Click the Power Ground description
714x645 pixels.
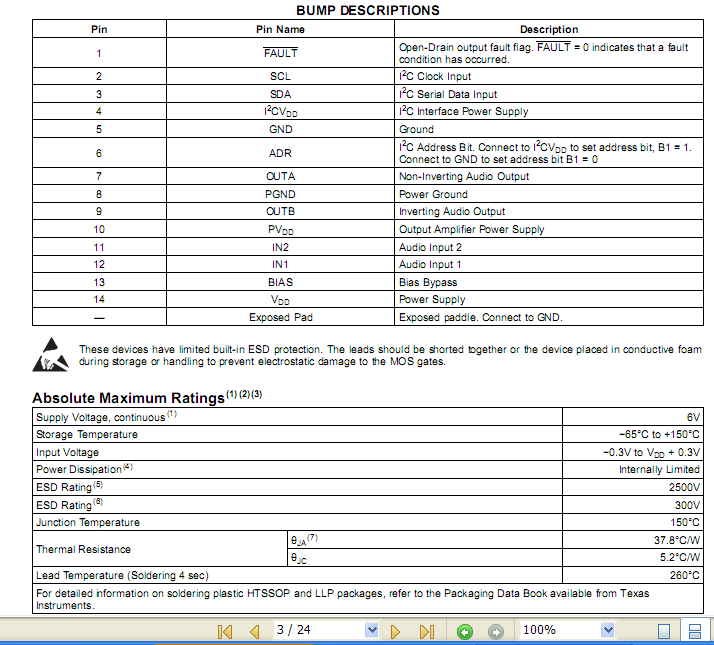click(433, 194)
